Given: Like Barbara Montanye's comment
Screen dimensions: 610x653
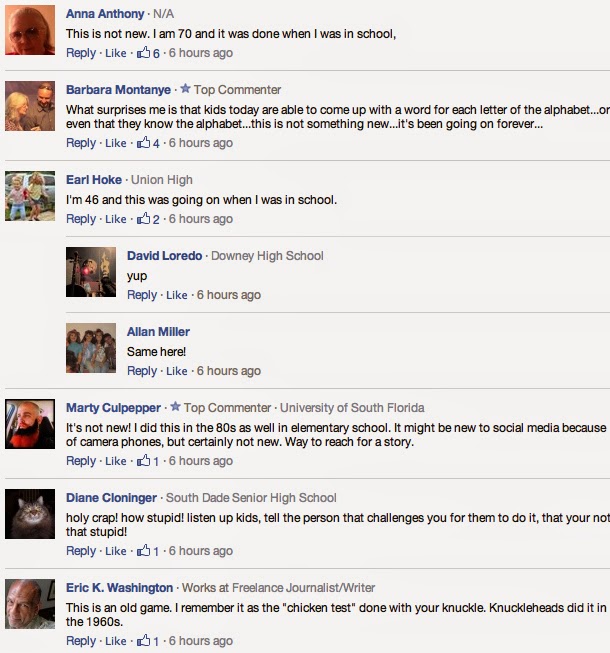Looking at the screenshot, I should pos(116,143).
